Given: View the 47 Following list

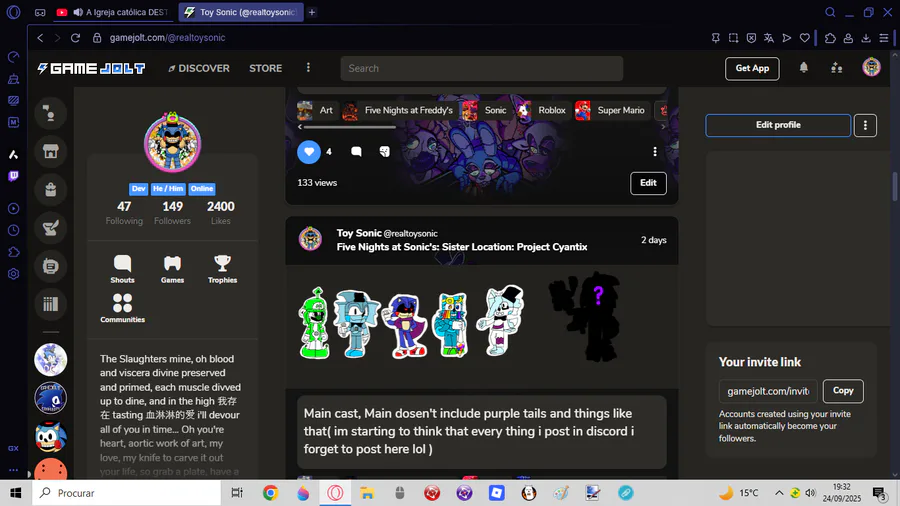Looking at the screenshot, I should 124,212.
